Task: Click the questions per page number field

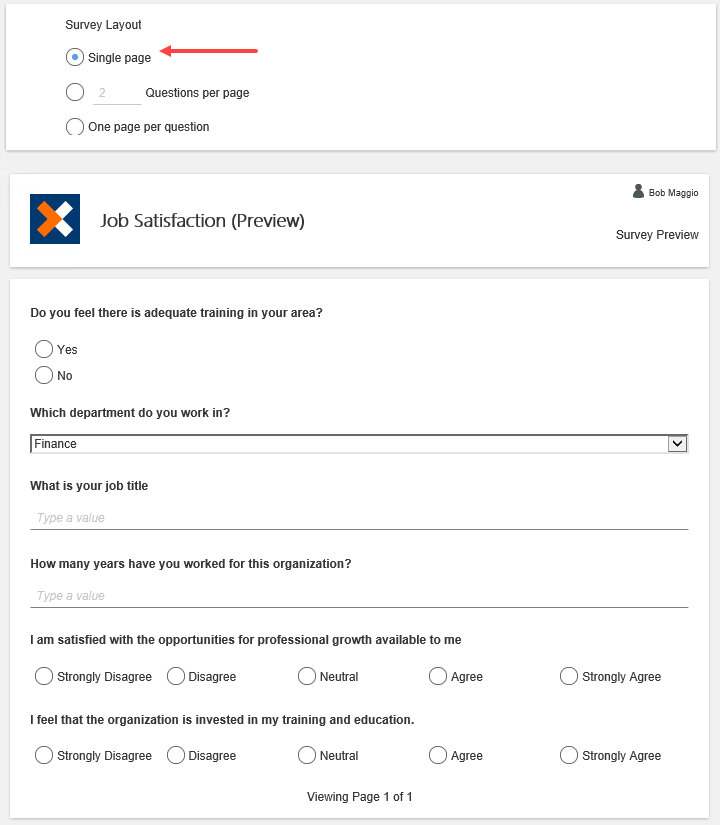Action: 116,91
